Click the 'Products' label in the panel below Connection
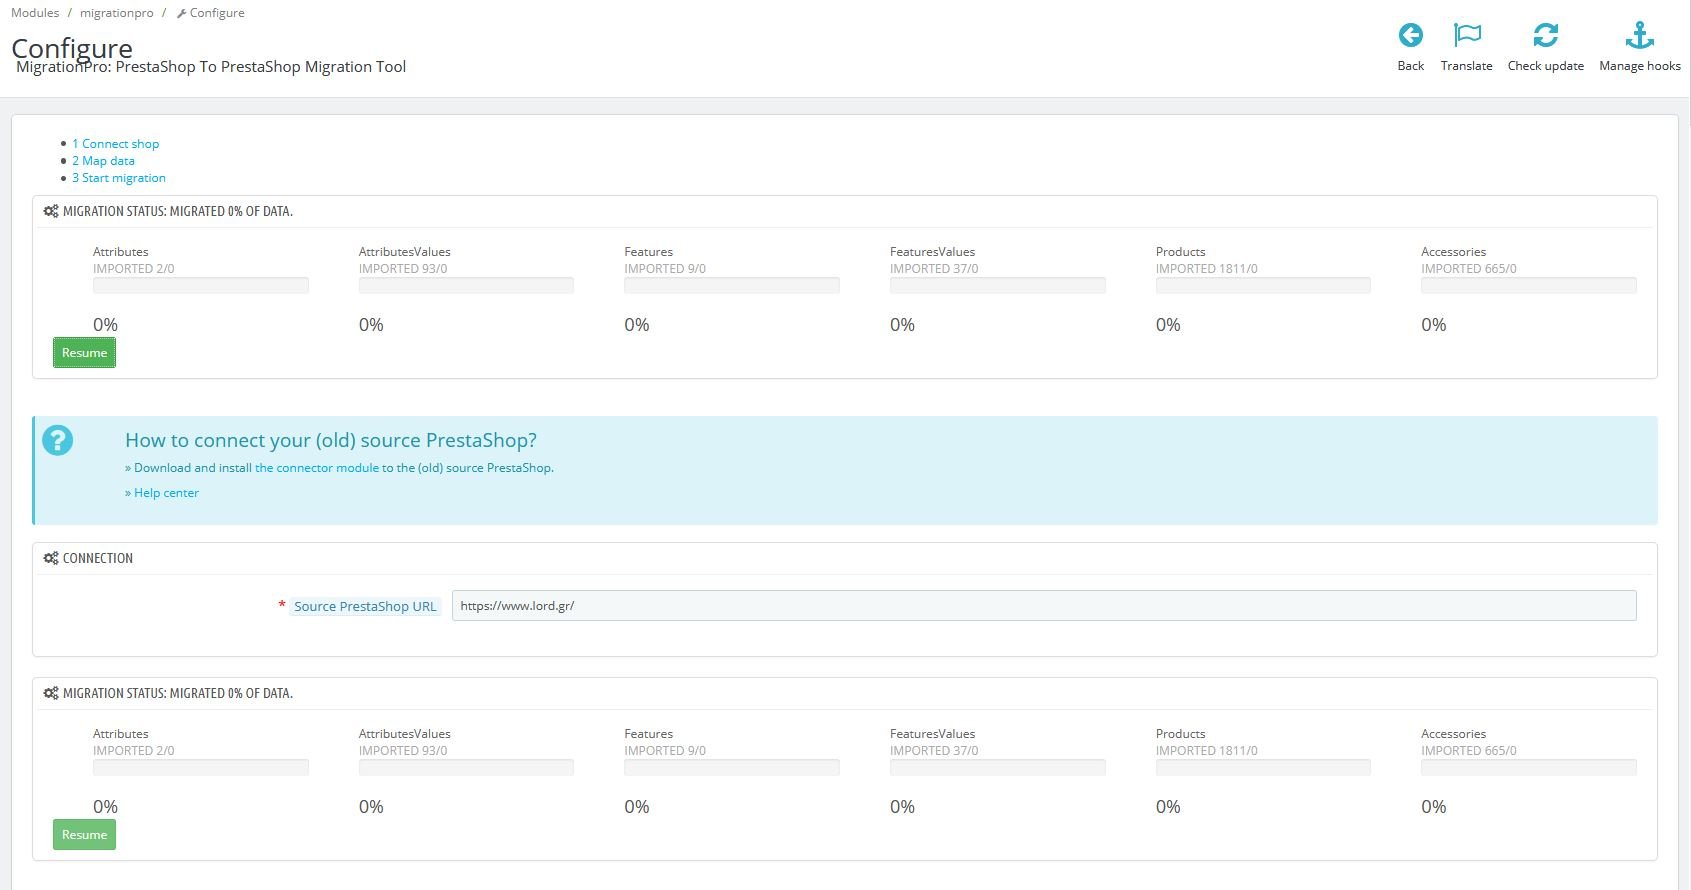 [x=1181, y=734]
